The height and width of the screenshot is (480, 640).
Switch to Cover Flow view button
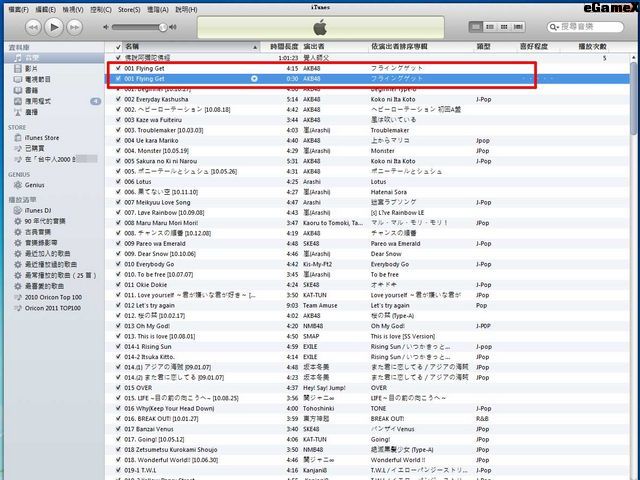coord(518,27)
